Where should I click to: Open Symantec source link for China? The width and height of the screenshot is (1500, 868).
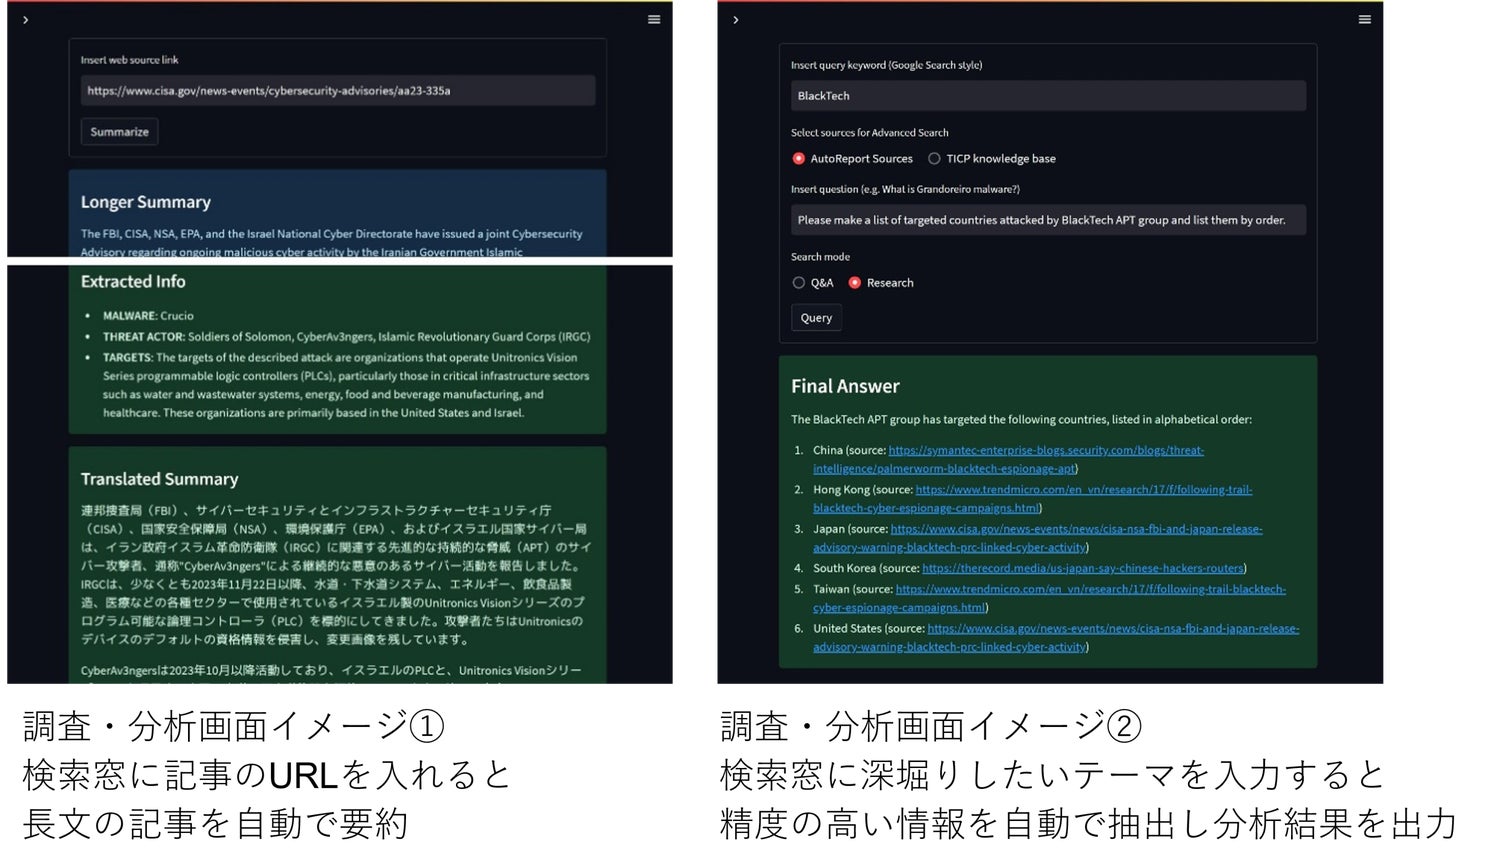[x=1045, y=451]
